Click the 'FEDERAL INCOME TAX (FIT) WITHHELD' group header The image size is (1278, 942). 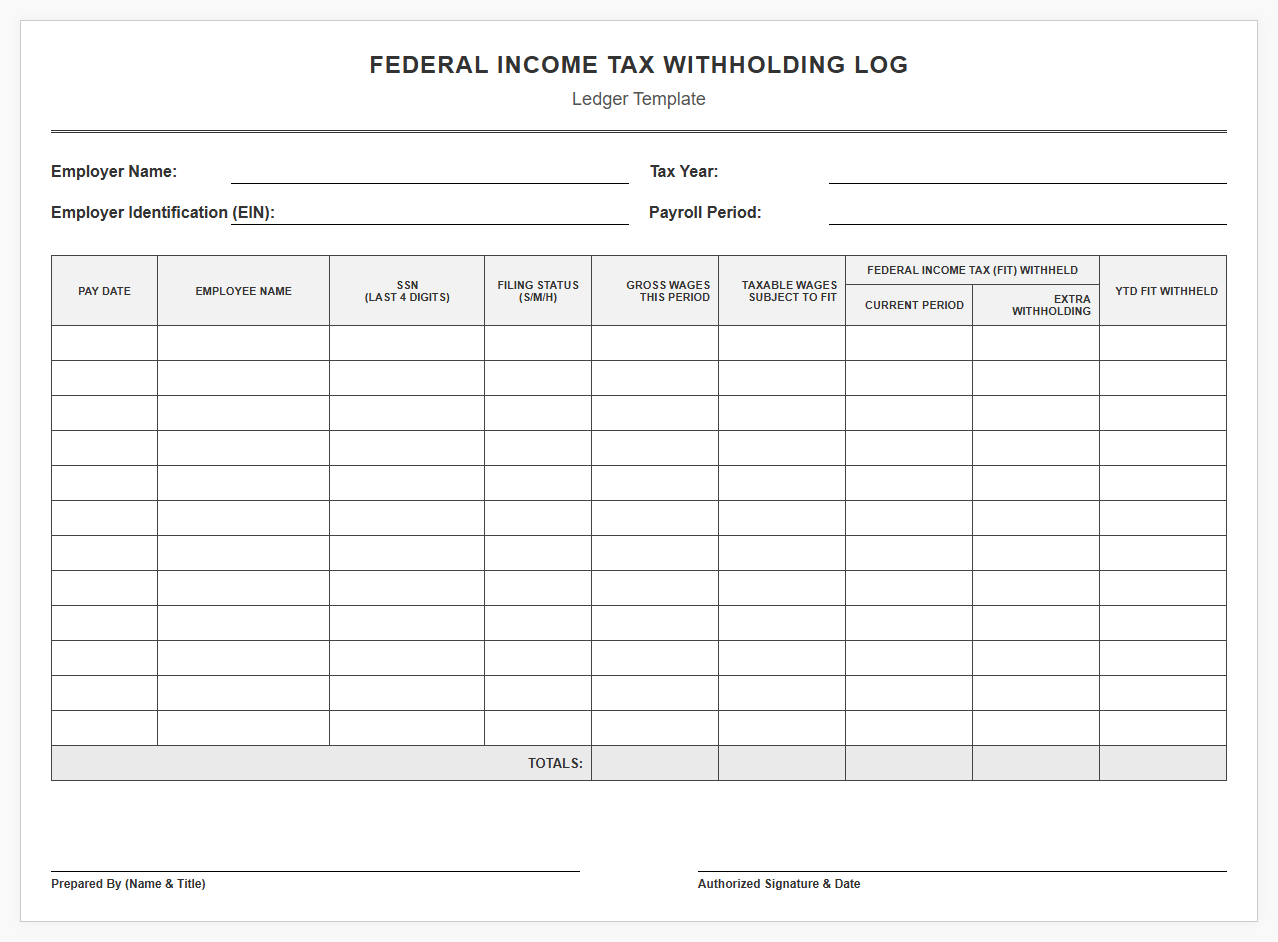pos(972,270)
